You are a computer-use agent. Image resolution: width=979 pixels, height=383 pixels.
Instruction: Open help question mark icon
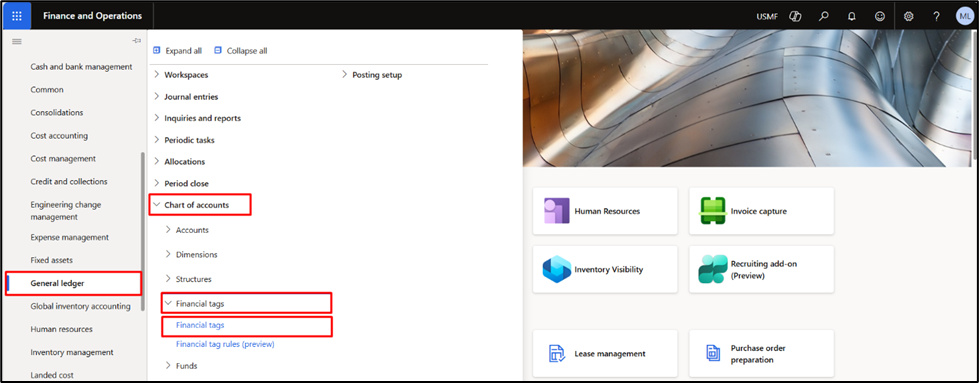point(937,17)
